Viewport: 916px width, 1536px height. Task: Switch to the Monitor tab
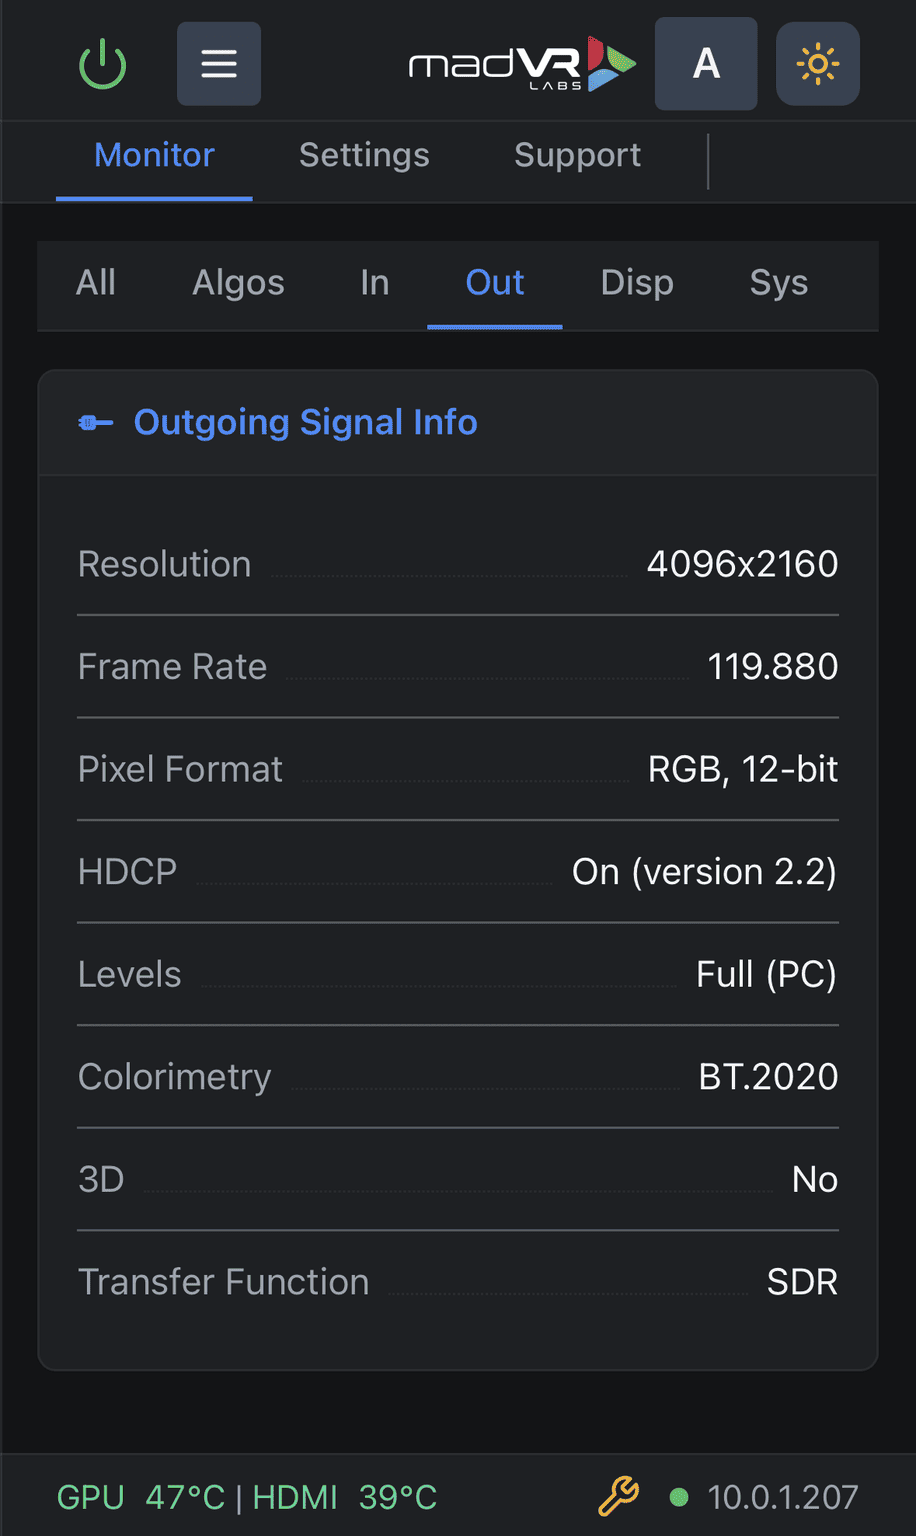click(154, 155)
